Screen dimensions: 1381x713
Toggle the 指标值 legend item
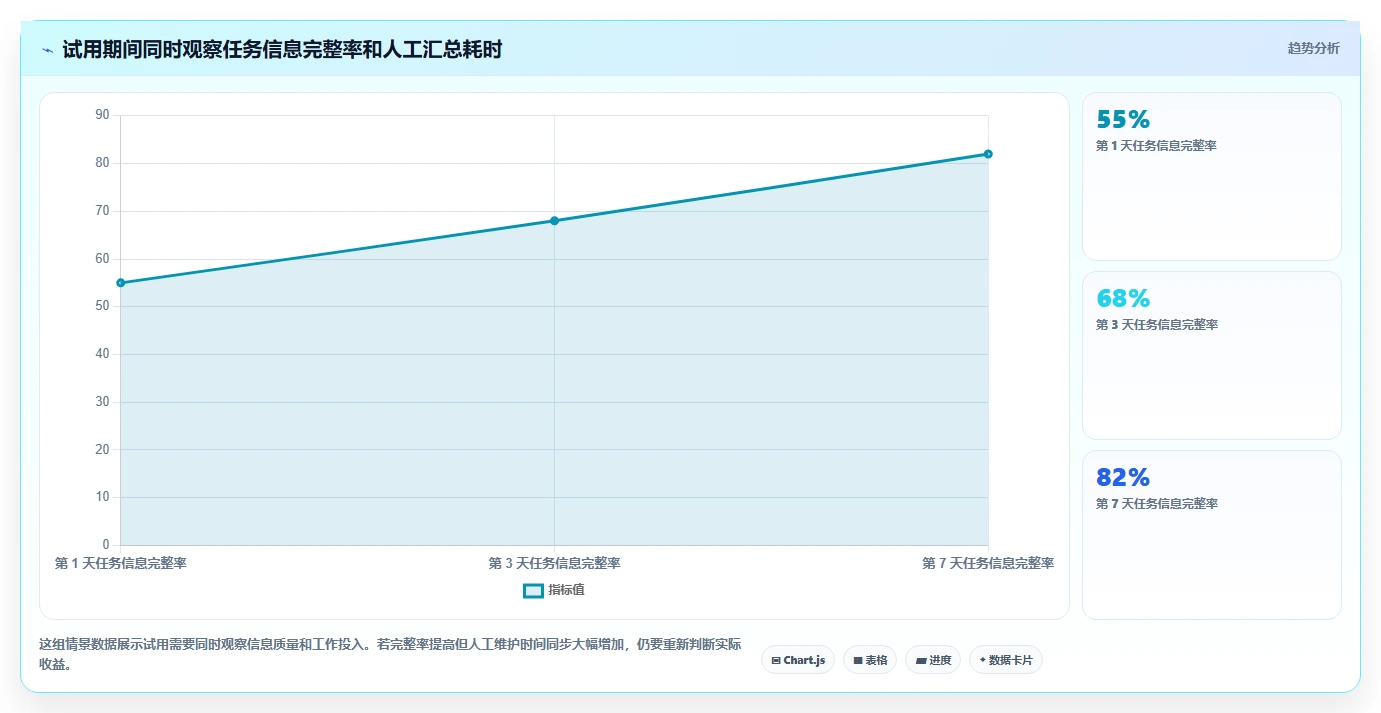coord(554,590)
